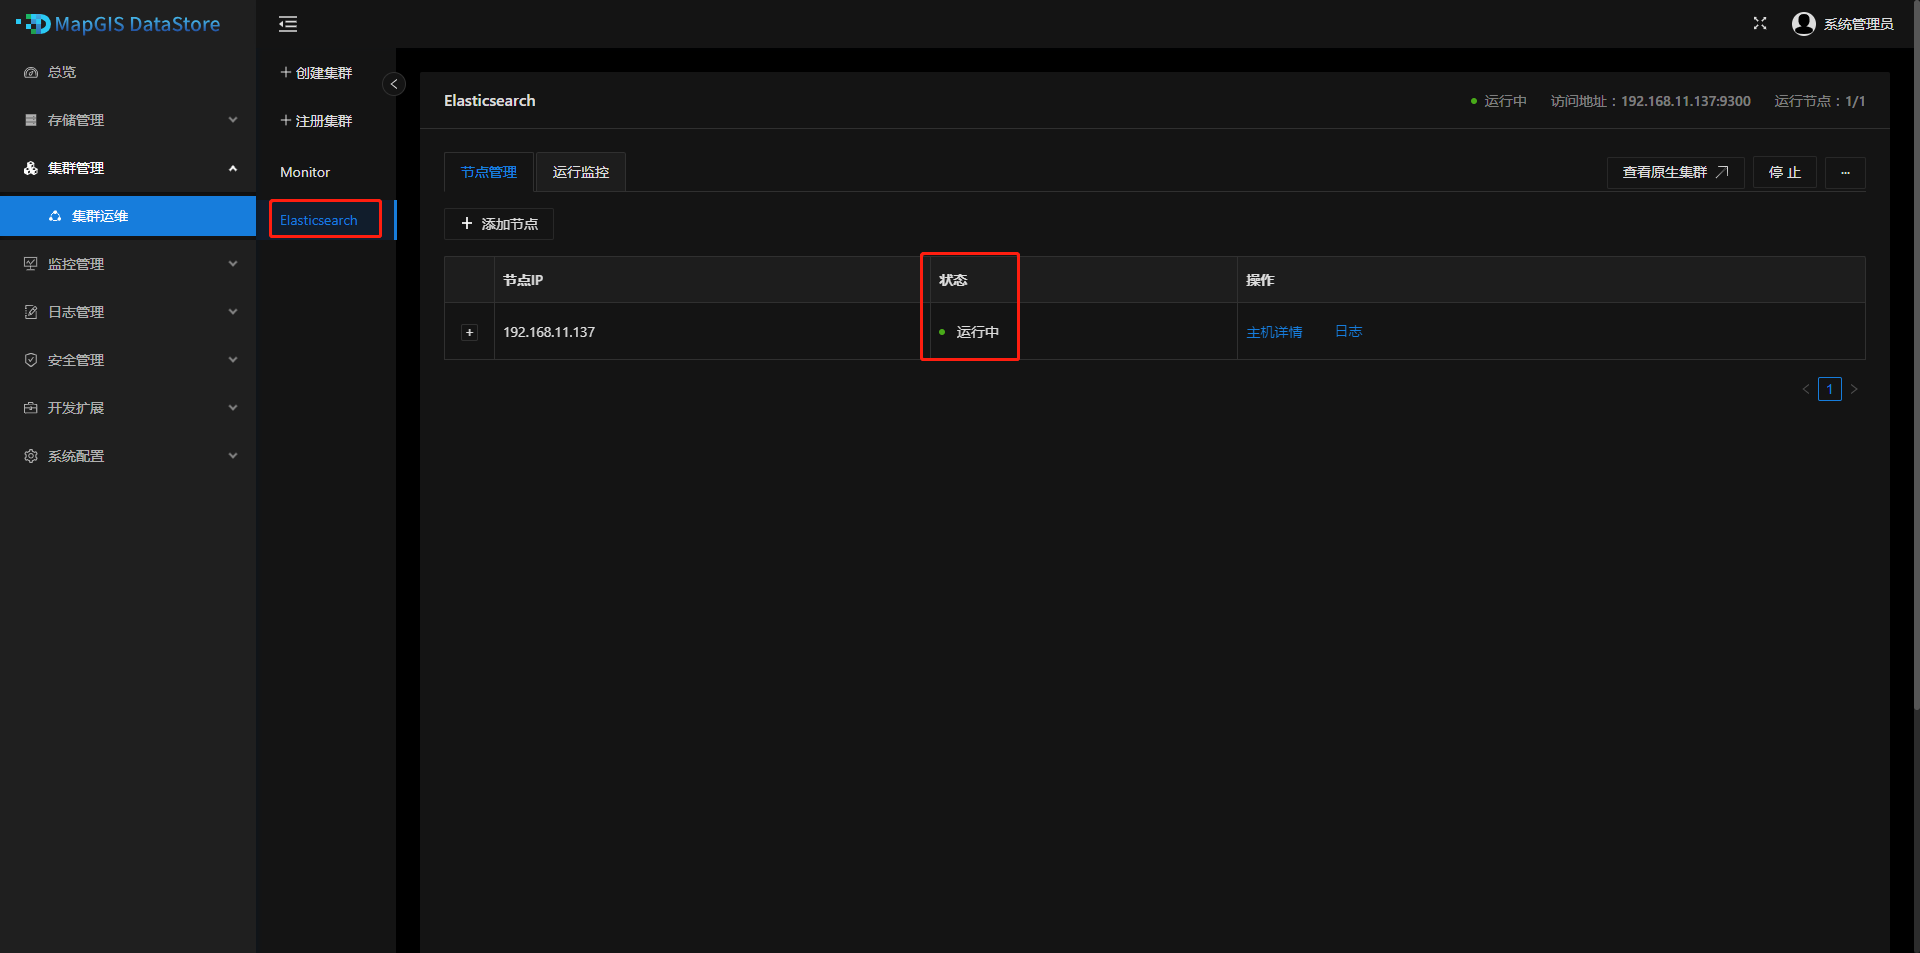1920x953 pixels.
Task: Expand the 安全管理 menu
Action: [128, 360]
